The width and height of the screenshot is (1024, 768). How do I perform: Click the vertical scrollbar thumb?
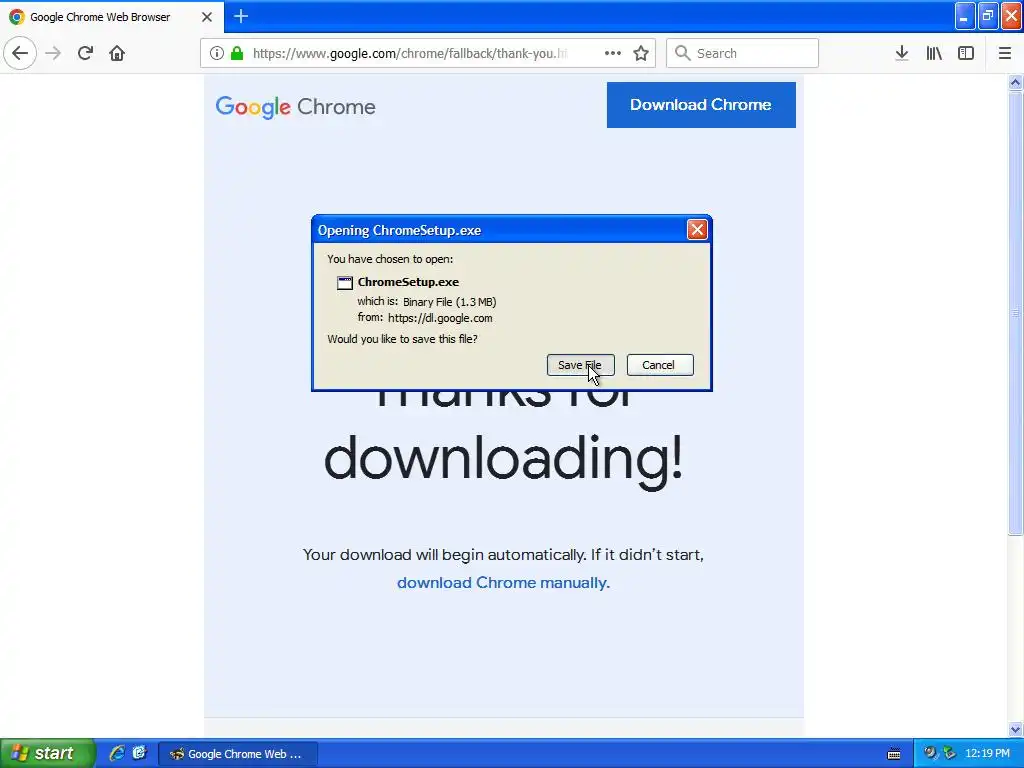(1015, 313)
